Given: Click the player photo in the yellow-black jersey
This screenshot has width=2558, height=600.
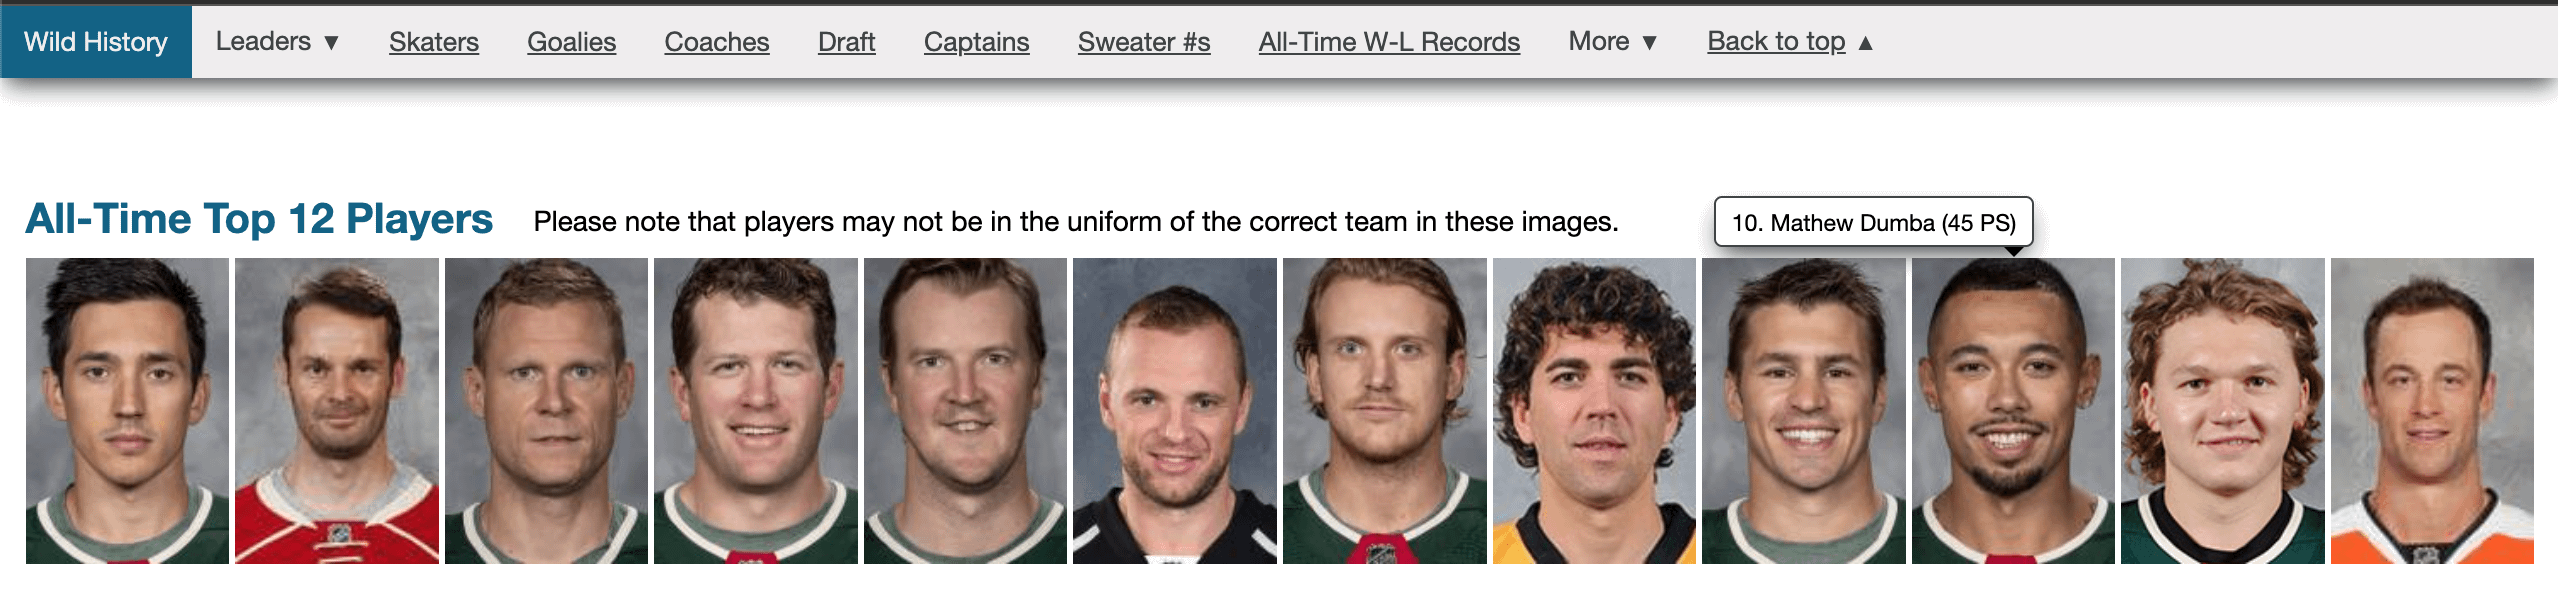Looking at the screenshot, I should (1594, 410).
